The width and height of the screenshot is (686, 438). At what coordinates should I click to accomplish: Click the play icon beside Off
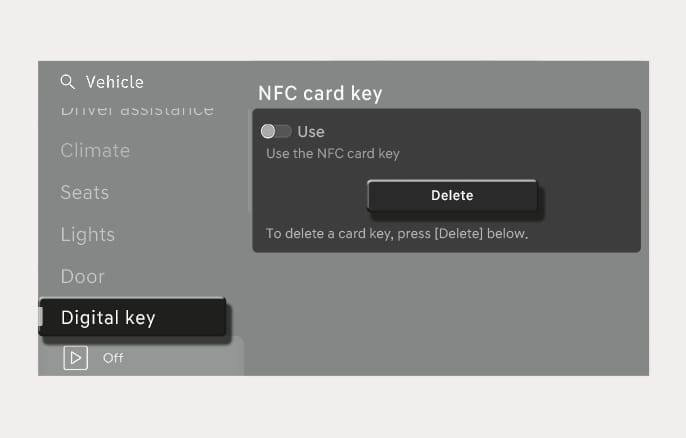tap(75, 358)
